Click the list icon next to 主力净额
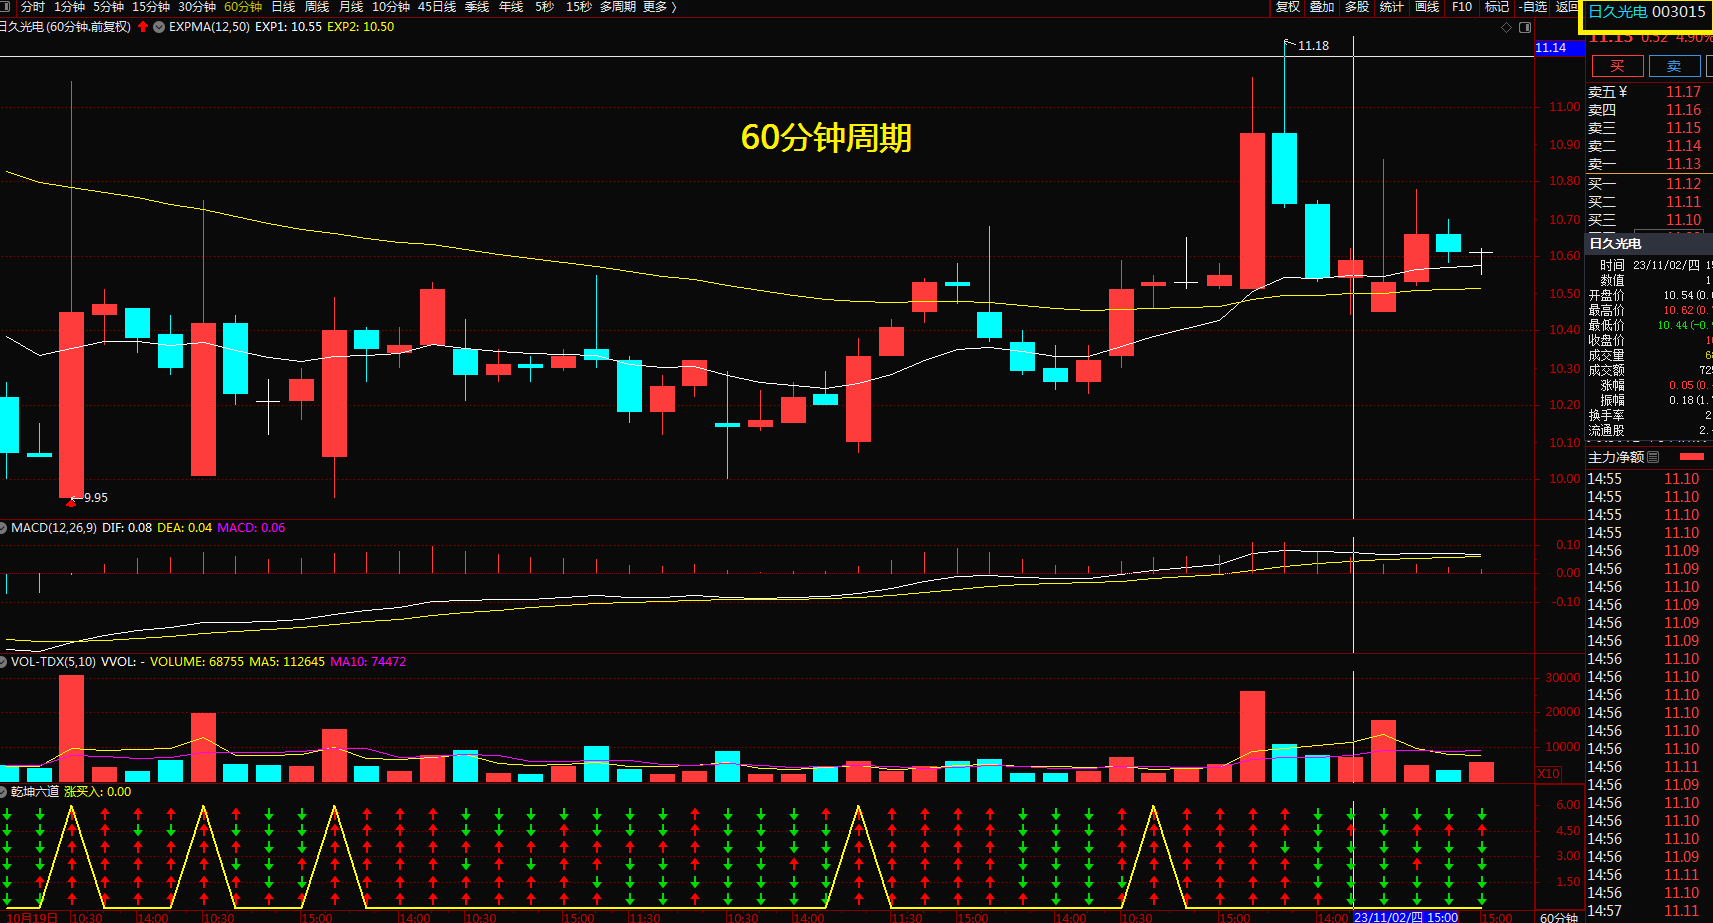 pyautogui.click(x=1653, y=457)
